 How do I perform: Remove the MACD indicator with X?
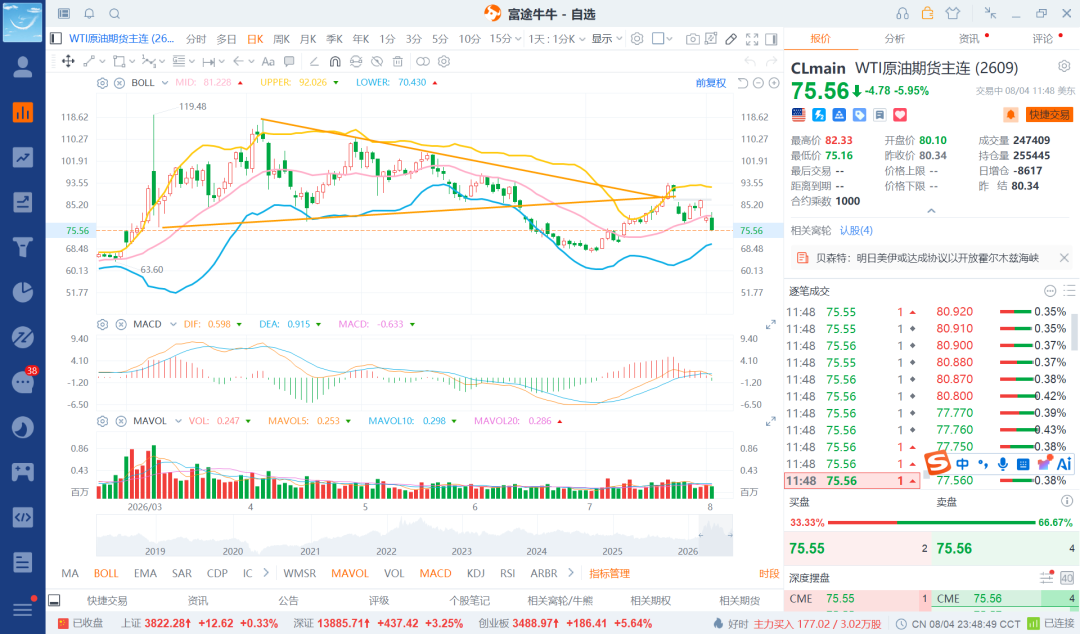click(x=121, y=324)
